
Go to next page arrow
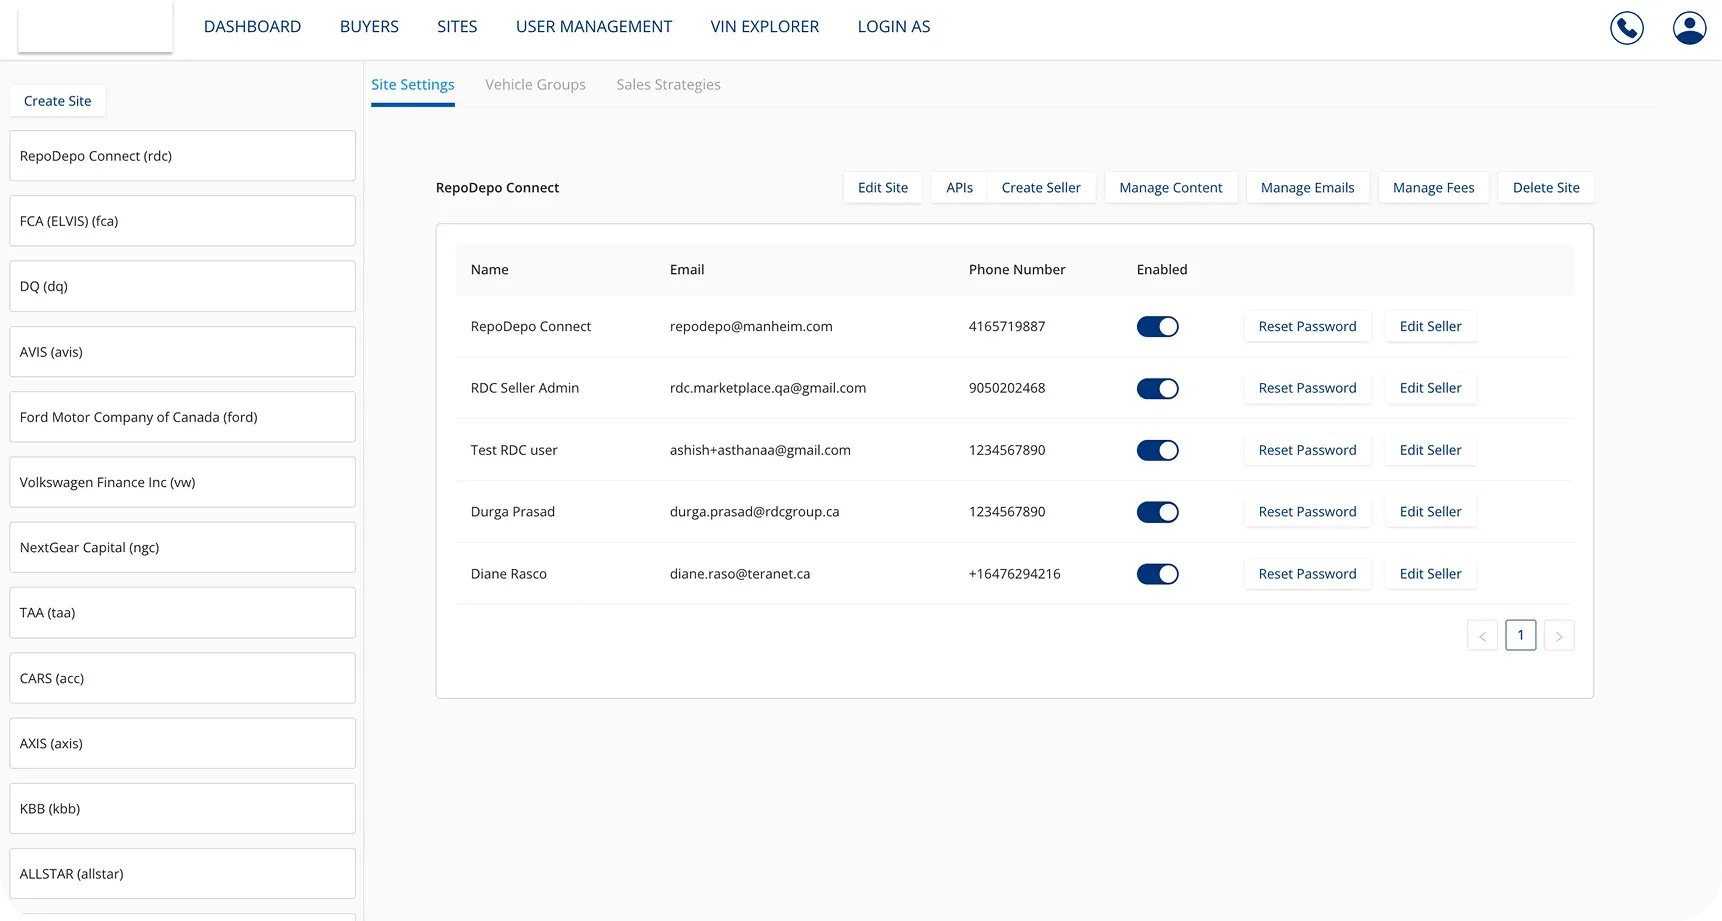(1559, 636)
